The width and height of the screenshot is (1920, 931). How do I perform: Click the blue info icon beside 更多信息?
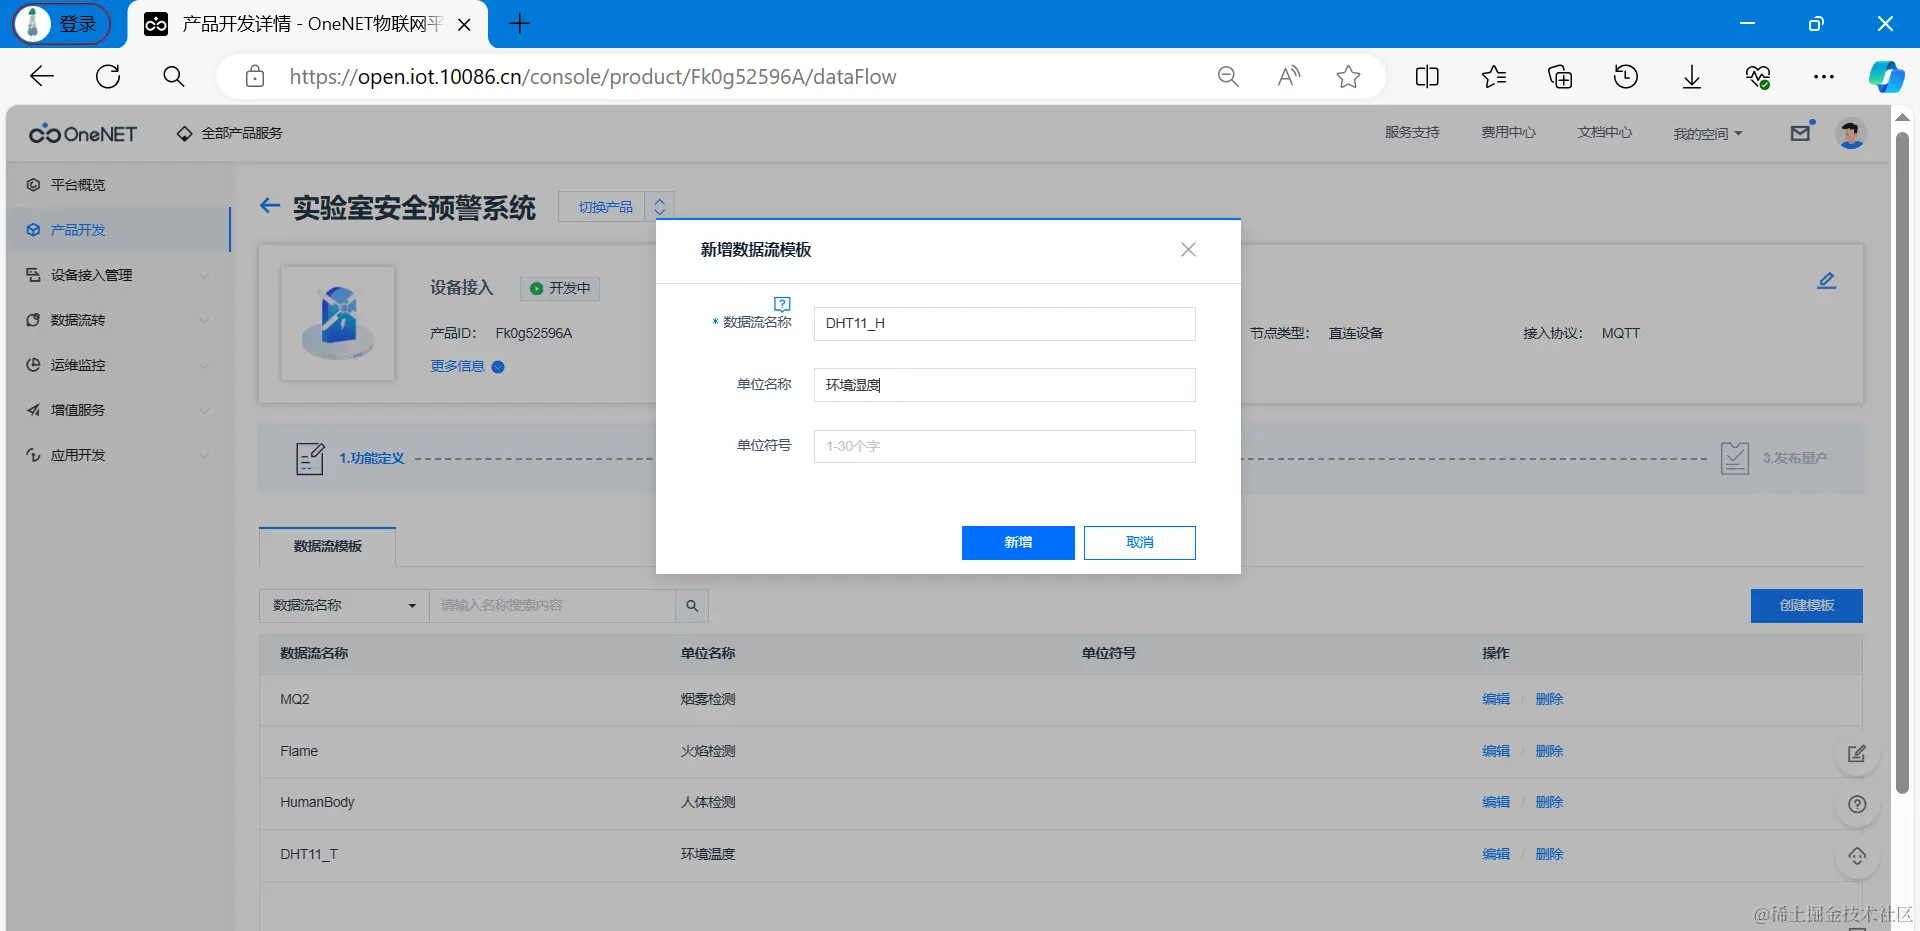click(x=498, y=367)
